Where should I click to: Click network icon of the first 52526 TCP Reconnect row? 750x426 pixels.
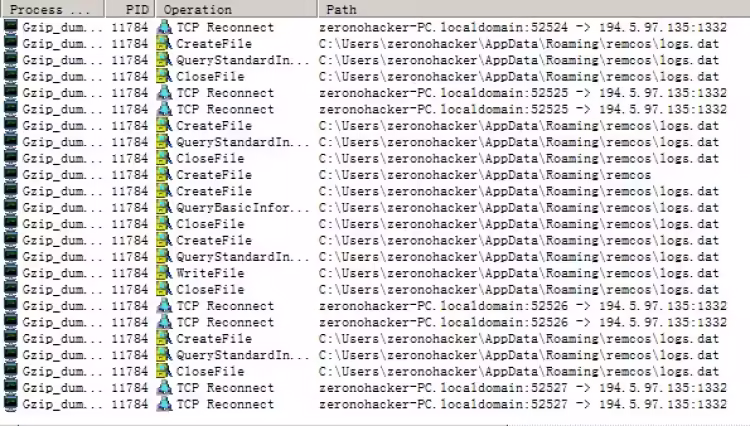pos(164,306)
